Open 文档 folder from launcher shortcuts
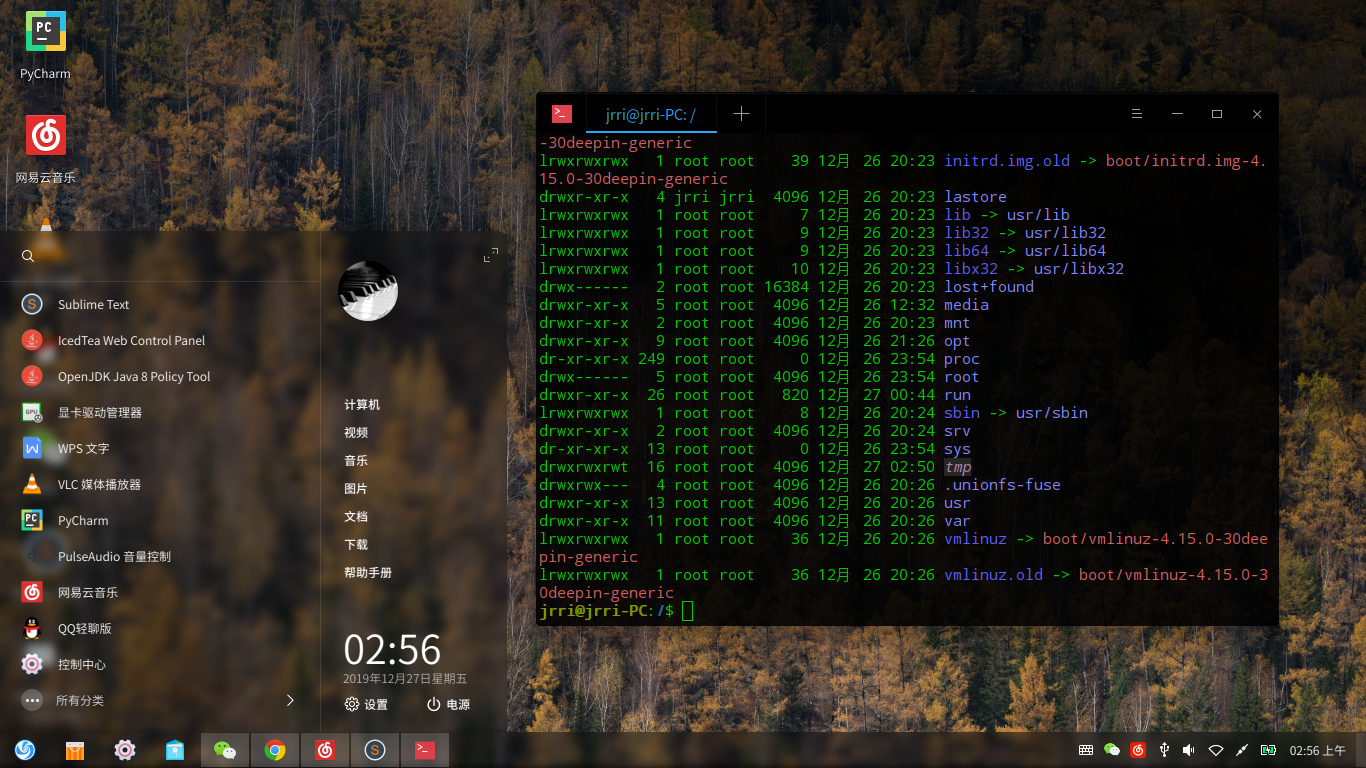 pos(356,516)
